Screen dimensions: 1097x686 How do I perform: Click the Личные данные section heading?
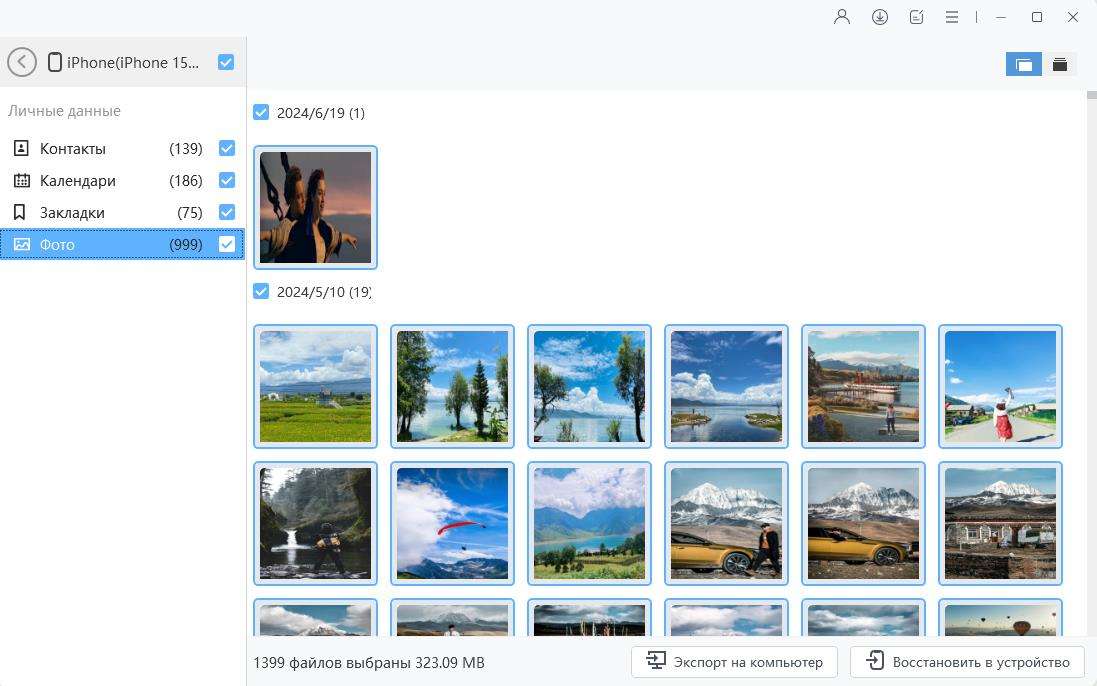coord(64,110)
